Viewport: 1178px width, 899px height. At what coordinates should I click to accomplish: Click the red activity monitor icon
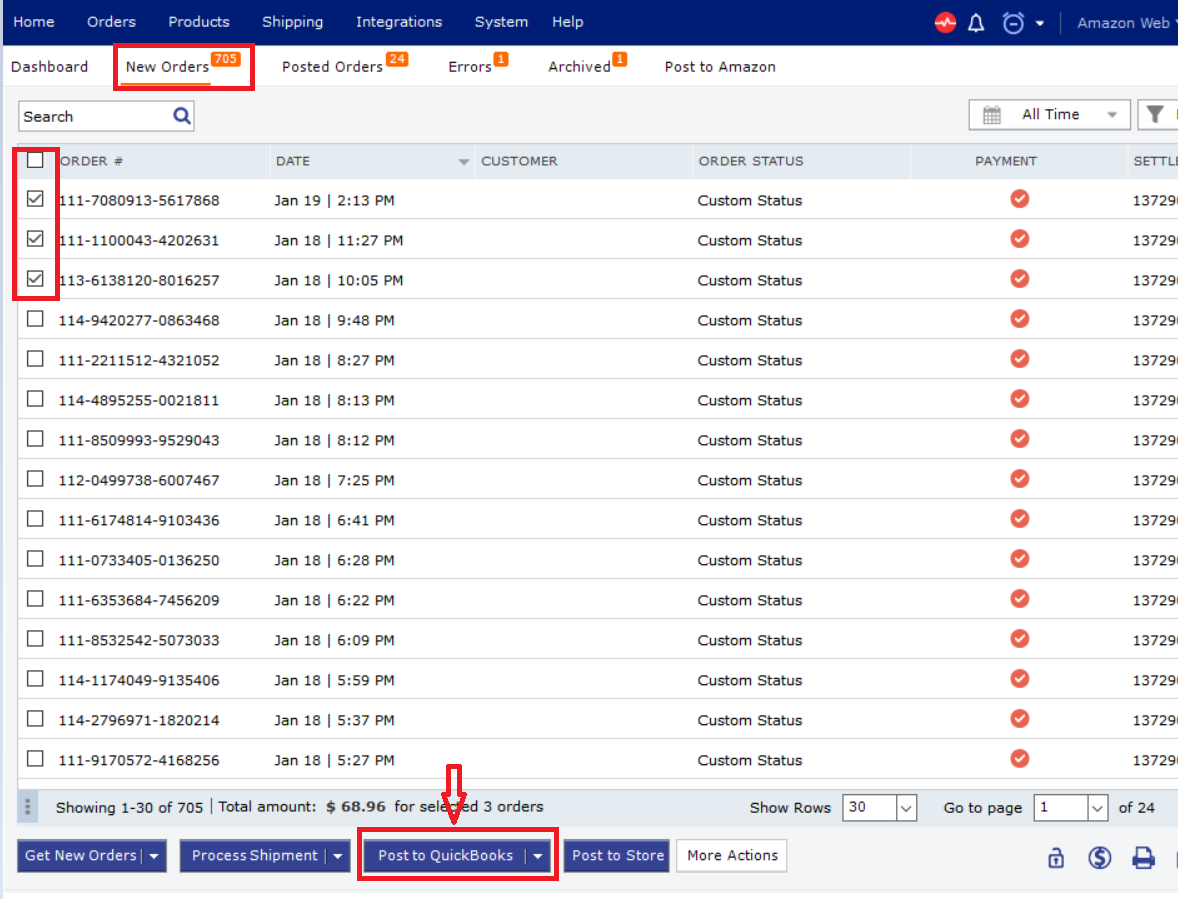click(945, 22)
